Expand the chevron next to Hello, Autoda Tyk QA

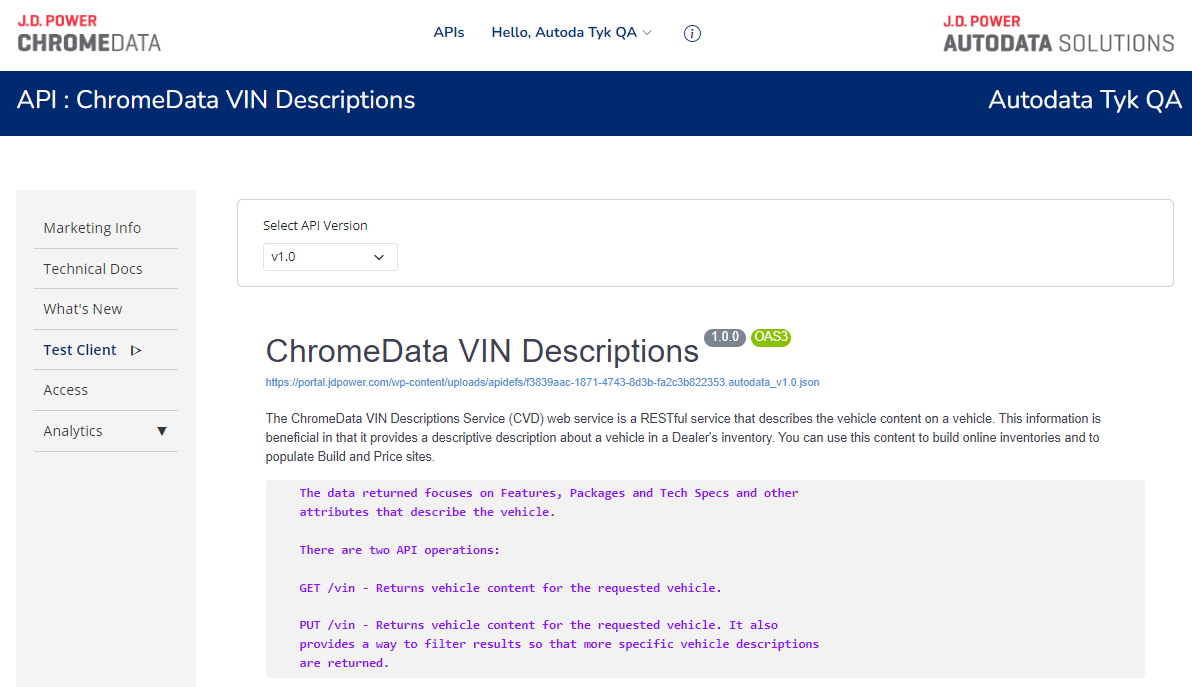point(647,33)
